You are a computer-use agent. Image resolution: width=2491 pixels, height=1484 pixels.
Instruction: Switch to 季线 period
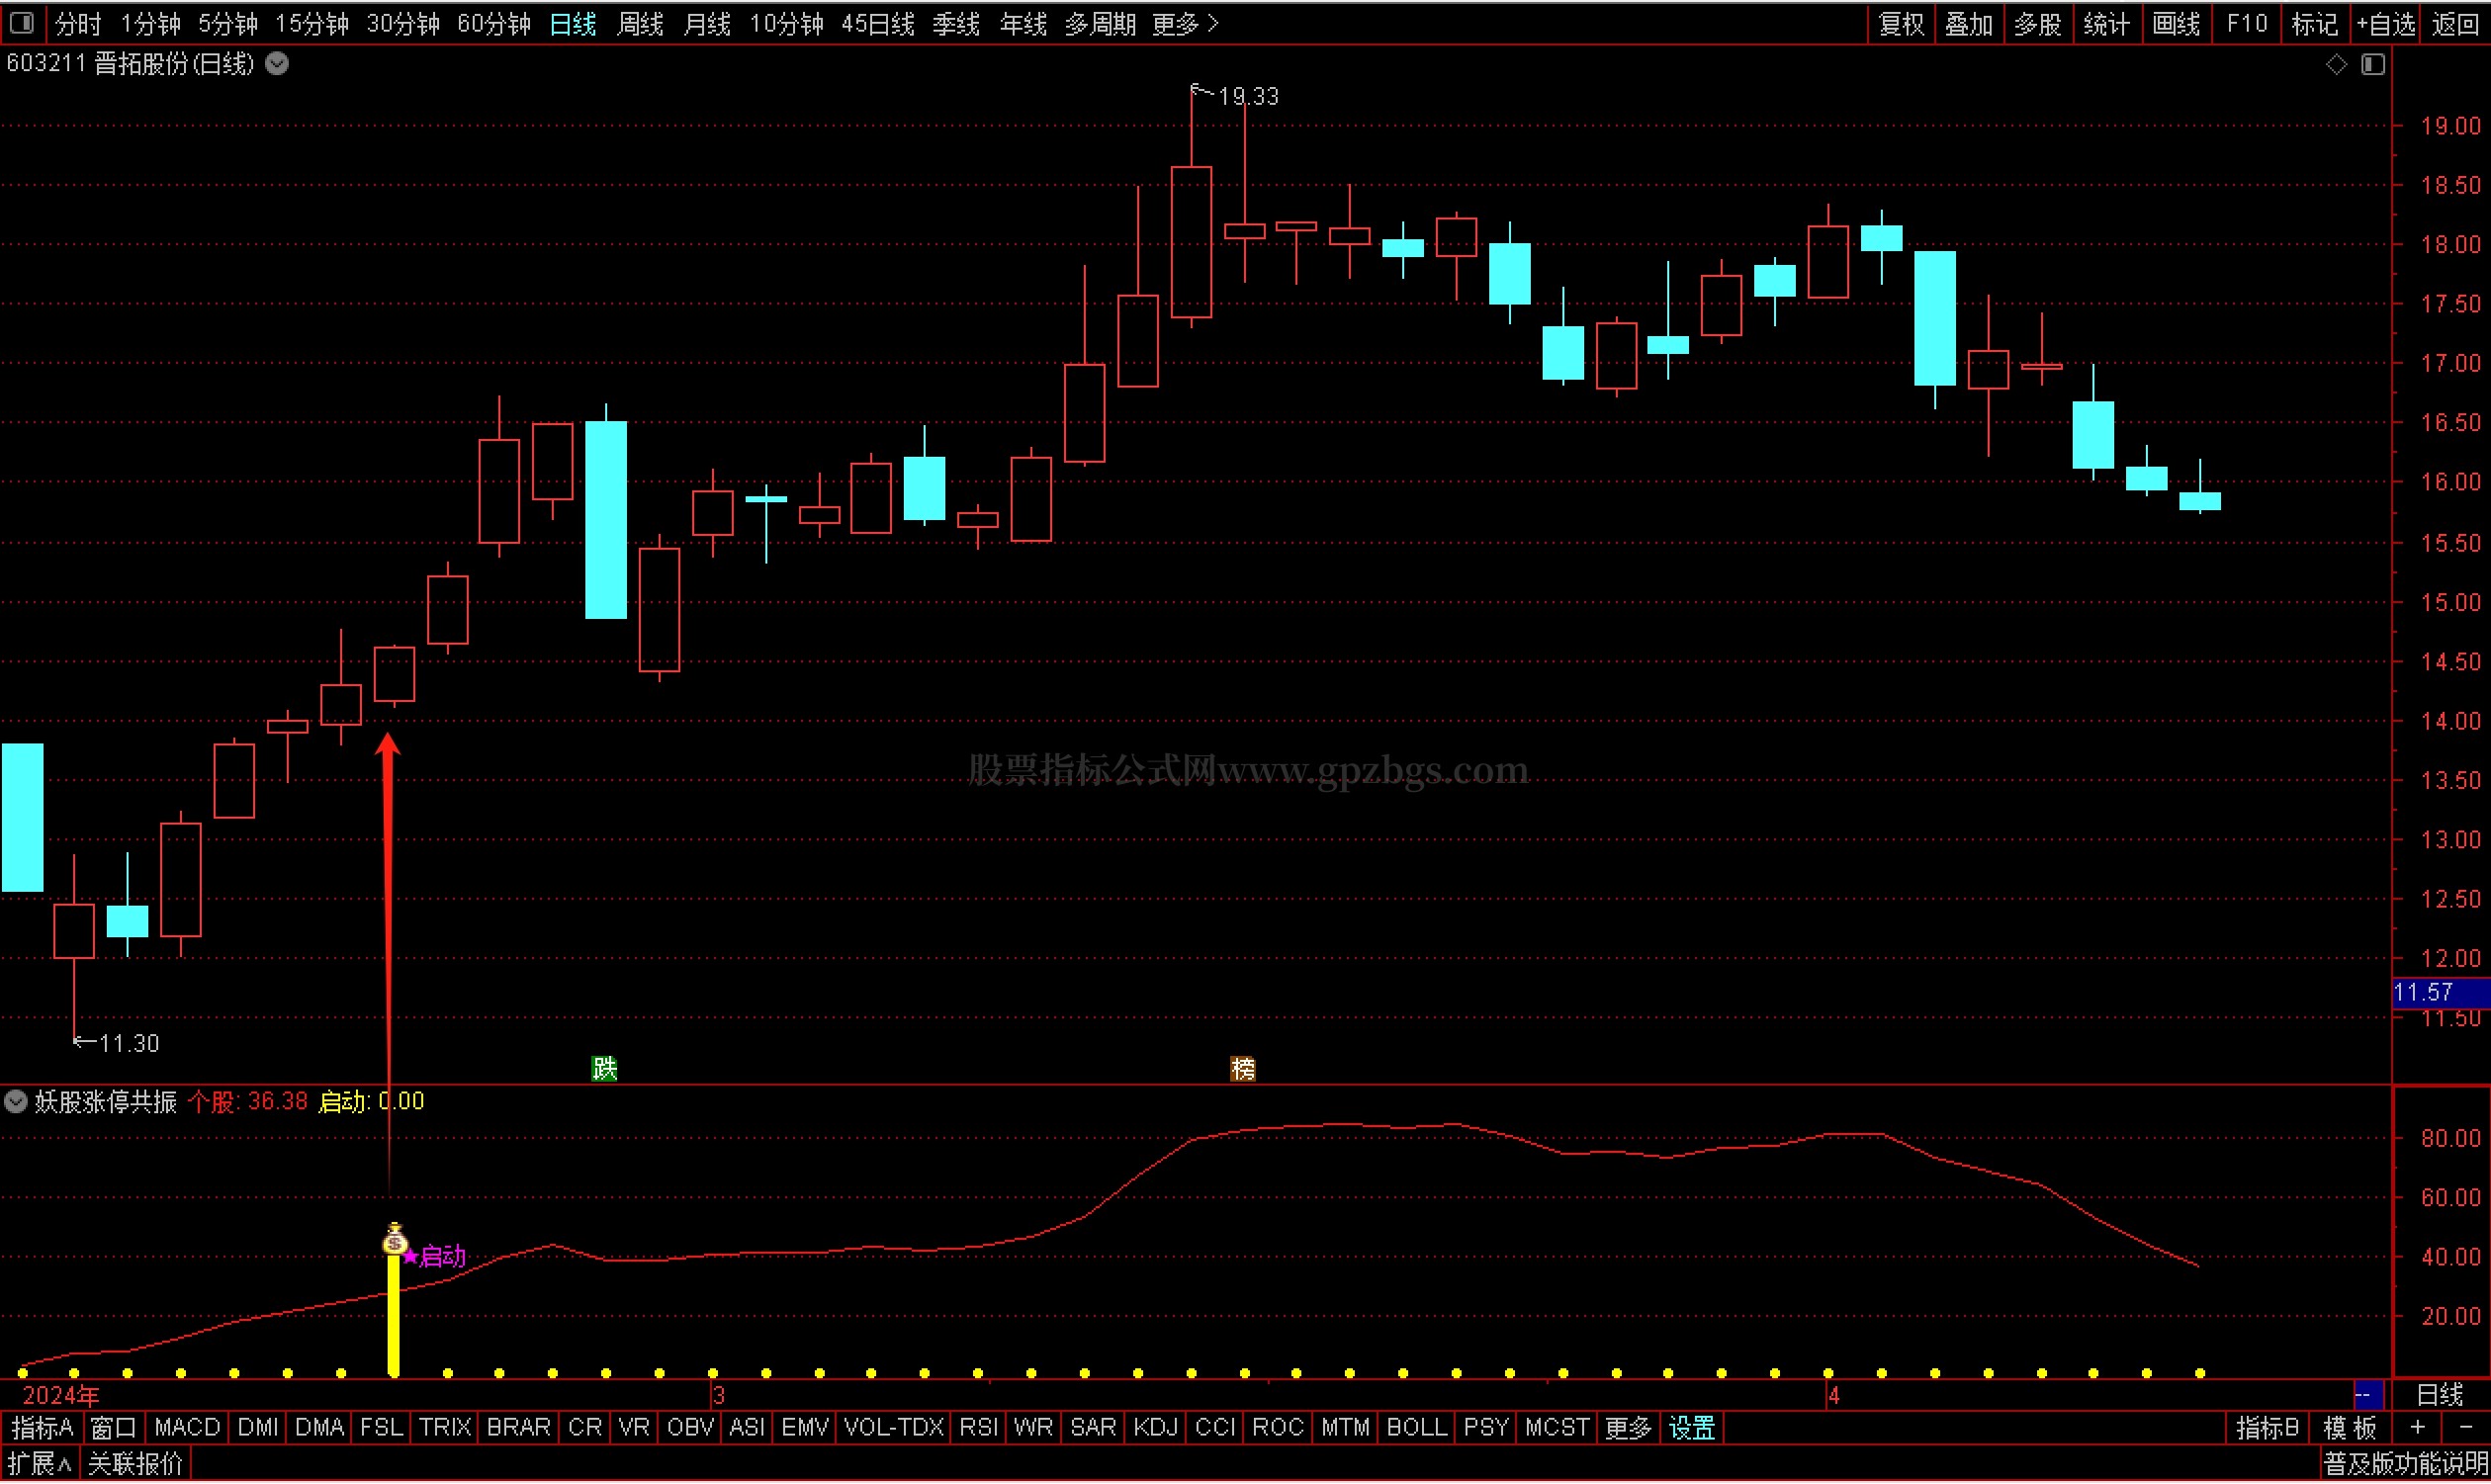point(956,24)
